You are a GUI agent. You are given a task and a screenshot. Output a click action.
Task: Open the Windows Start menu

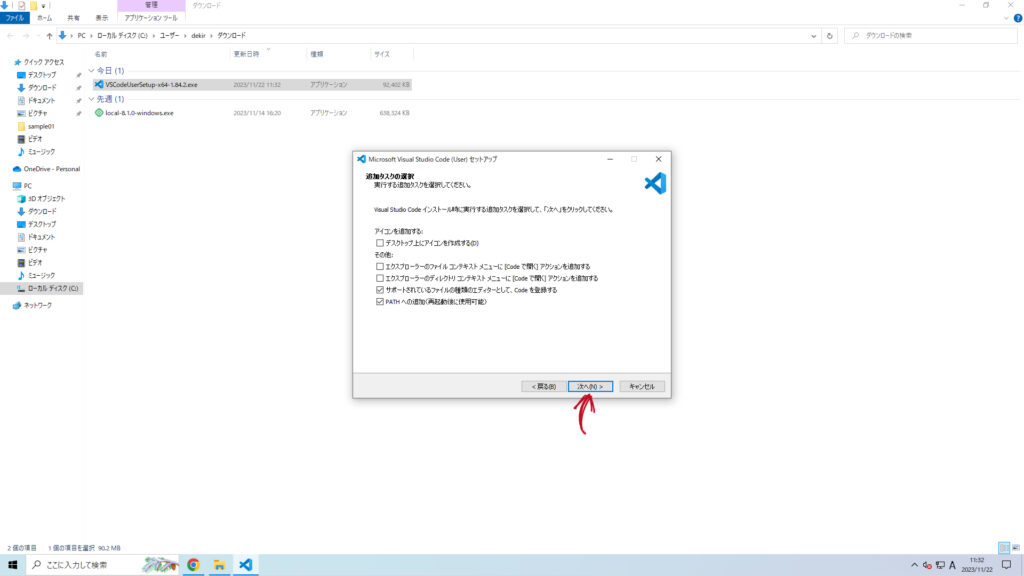click(12, 565)
